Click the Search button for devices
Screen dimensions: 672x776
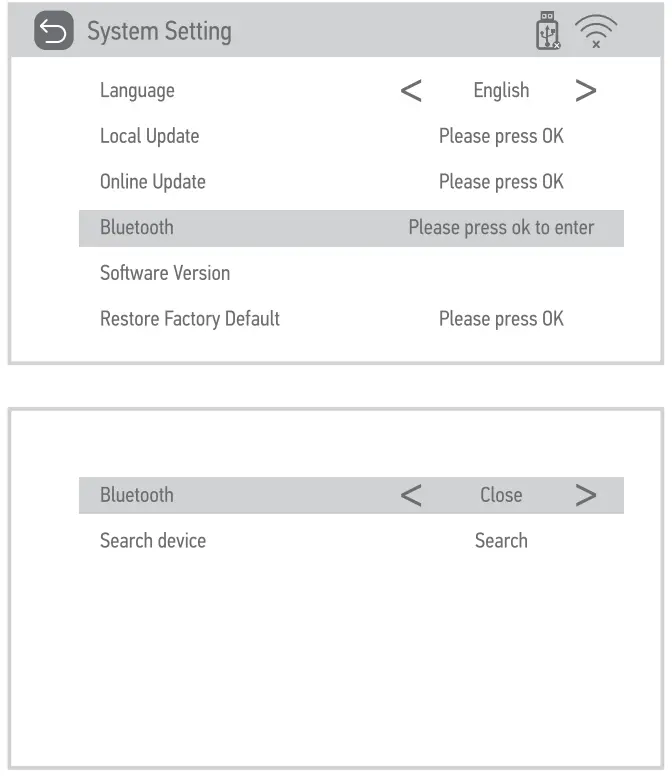pyautogui.click(x=501, y=541)
